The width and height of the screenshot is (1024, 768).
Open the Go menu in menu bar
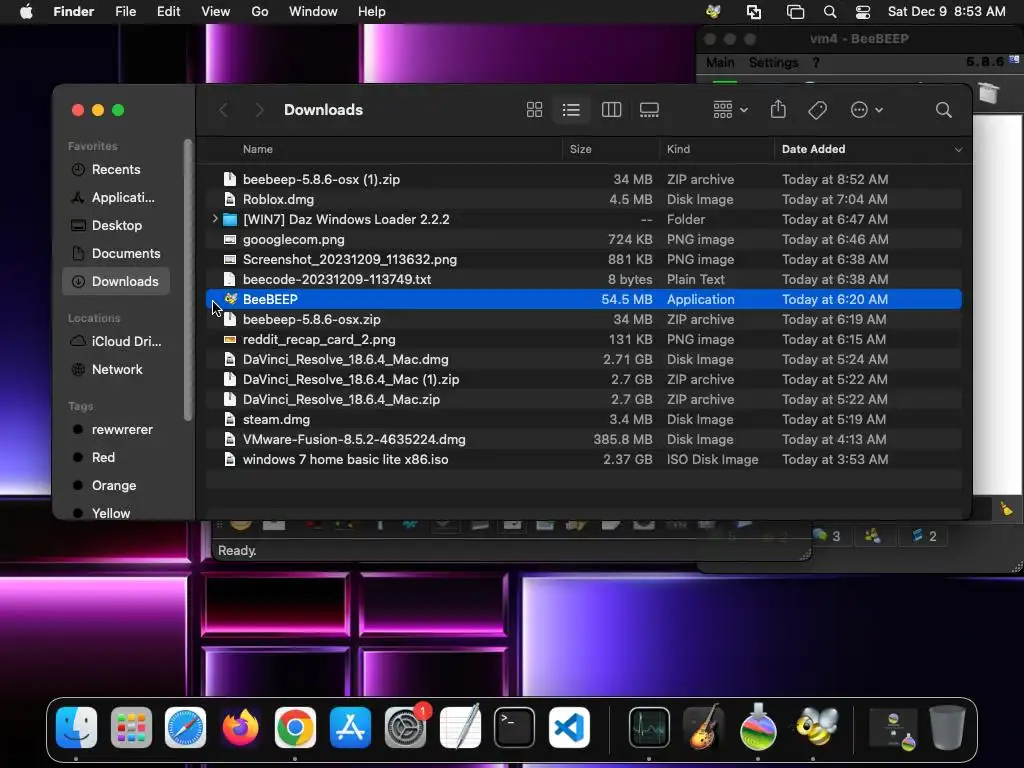(260, 12)
